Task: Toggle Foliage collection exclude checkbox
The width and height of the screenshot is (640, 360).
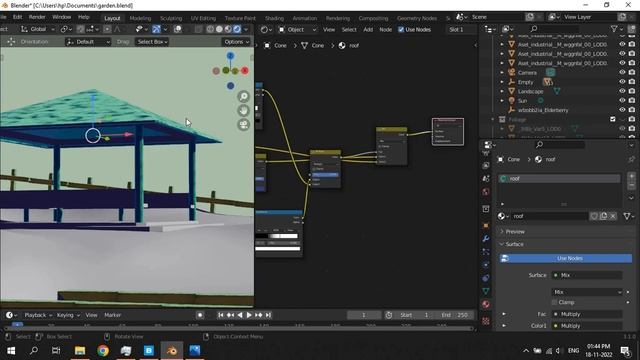Action: 613,119
